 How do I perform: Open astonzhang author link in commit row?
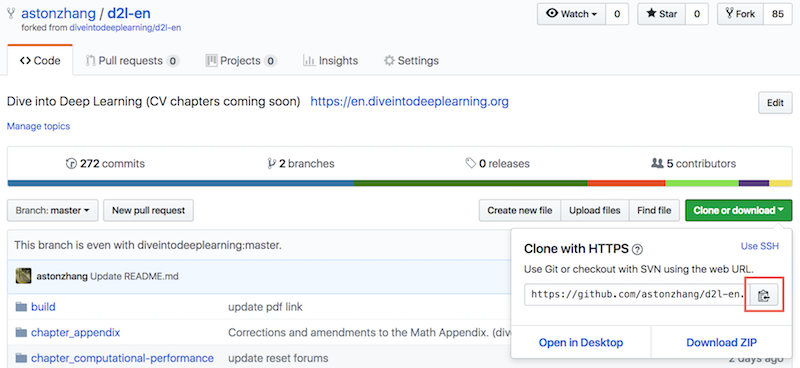[62, 276]
